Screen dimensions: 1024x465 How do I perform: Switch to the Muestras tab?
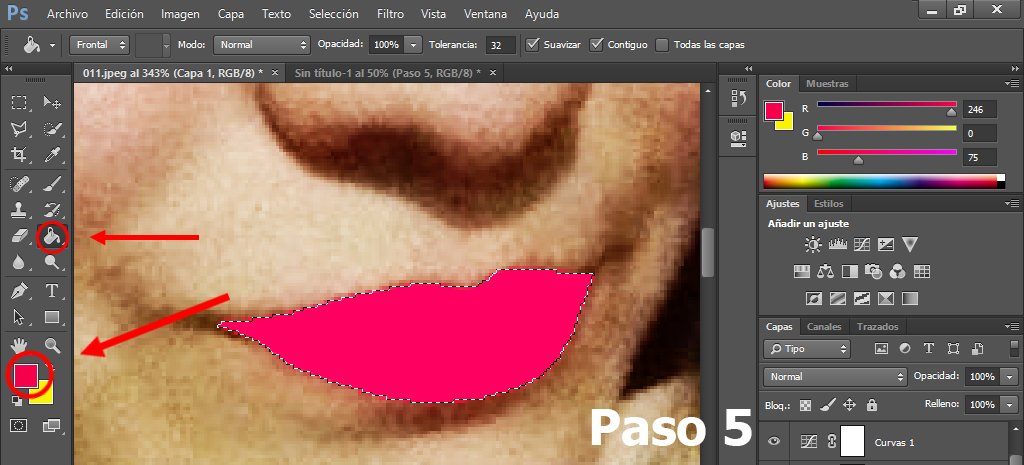827,84
